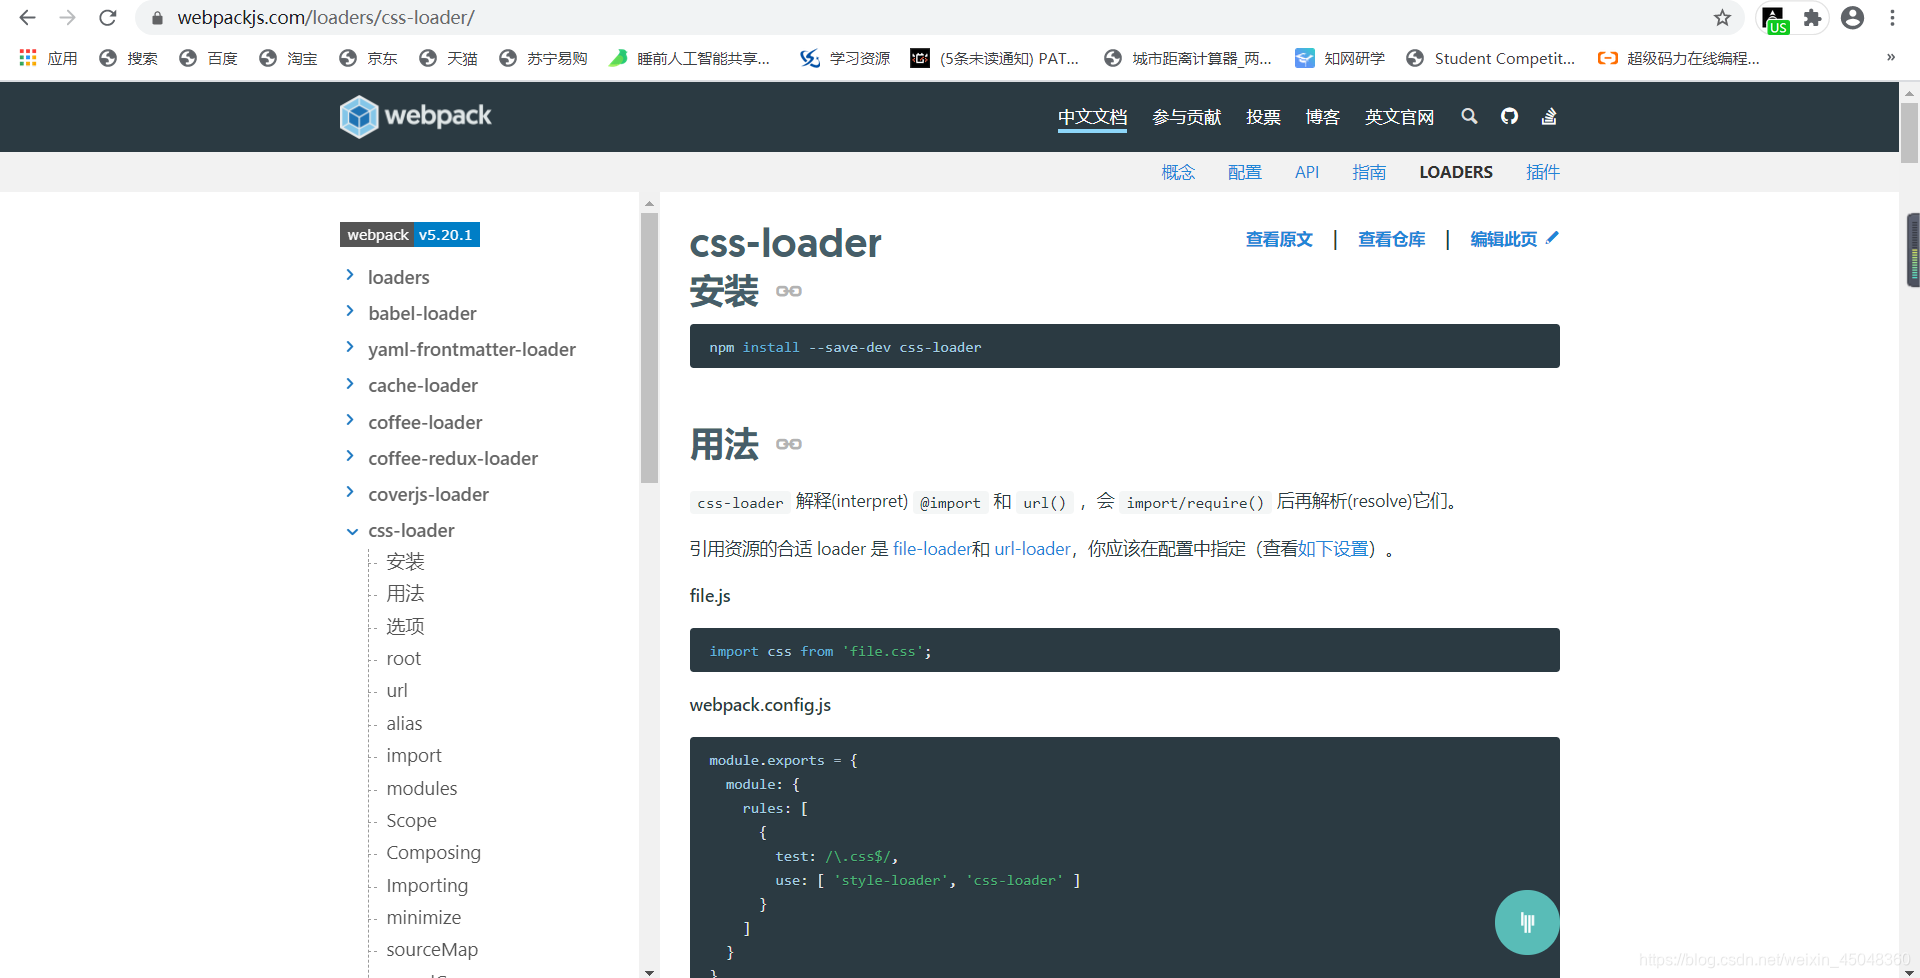The image size is (1920, 978).
Task: Click the webpack logo
Action: [415, 116]
